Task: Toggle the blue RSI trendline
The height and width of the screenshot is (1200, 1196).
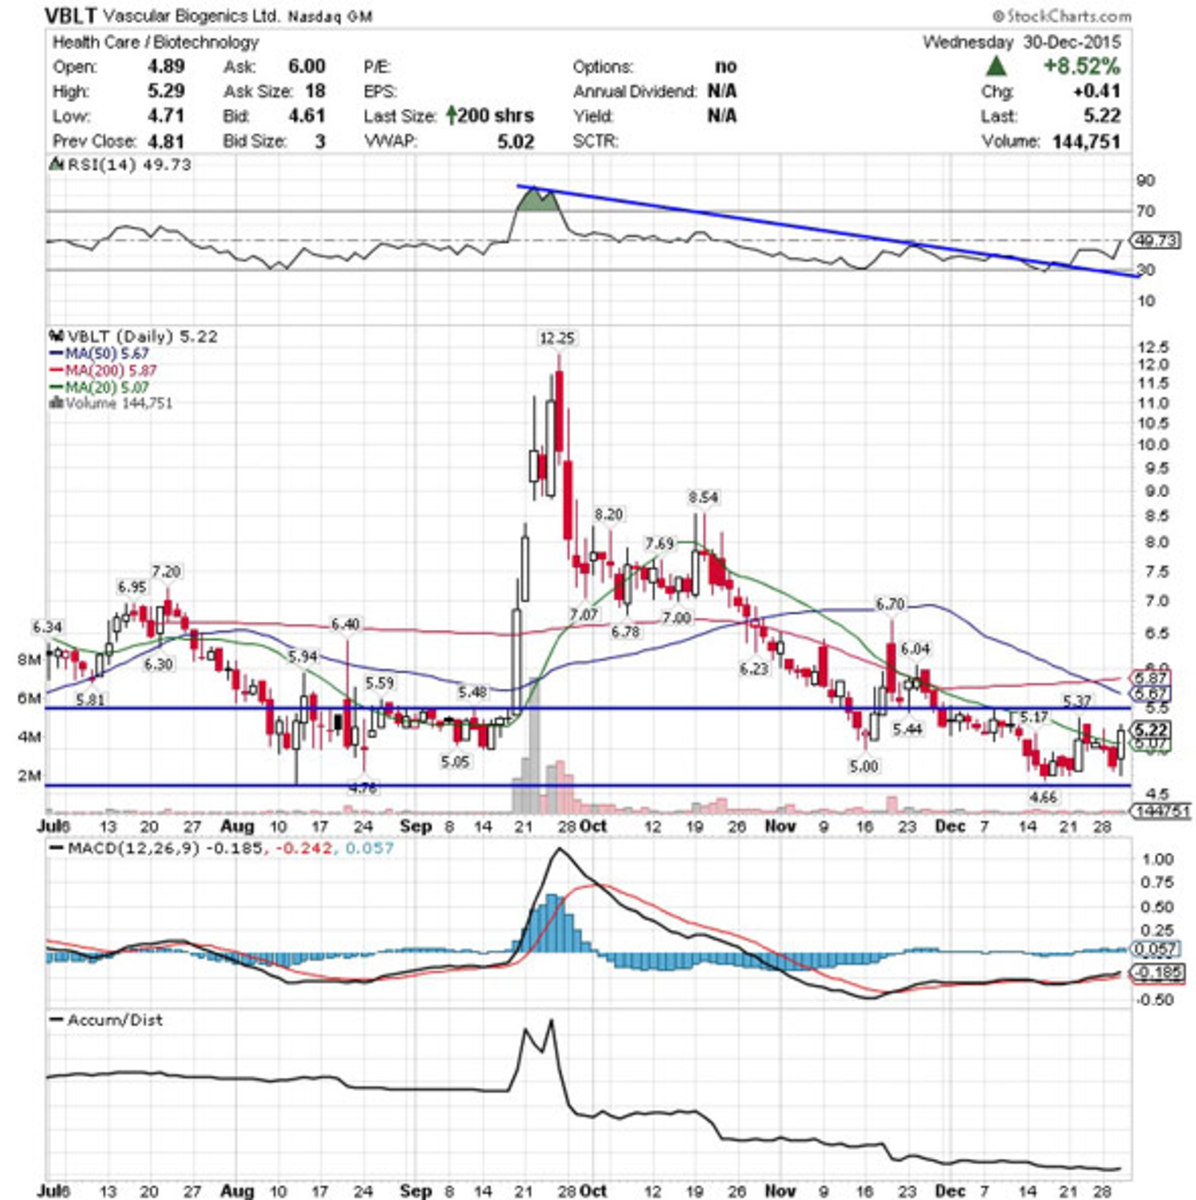Action: coord(830,228)
